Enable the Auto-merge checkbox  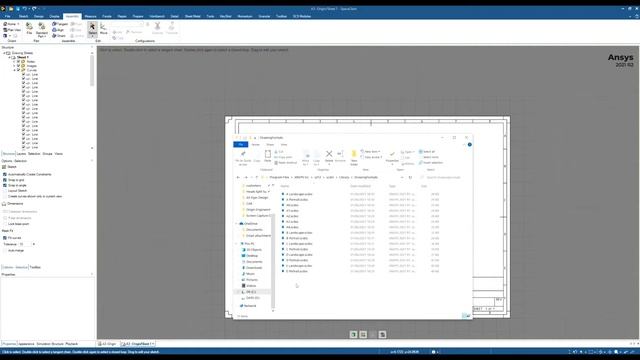[x=5, y=250]
